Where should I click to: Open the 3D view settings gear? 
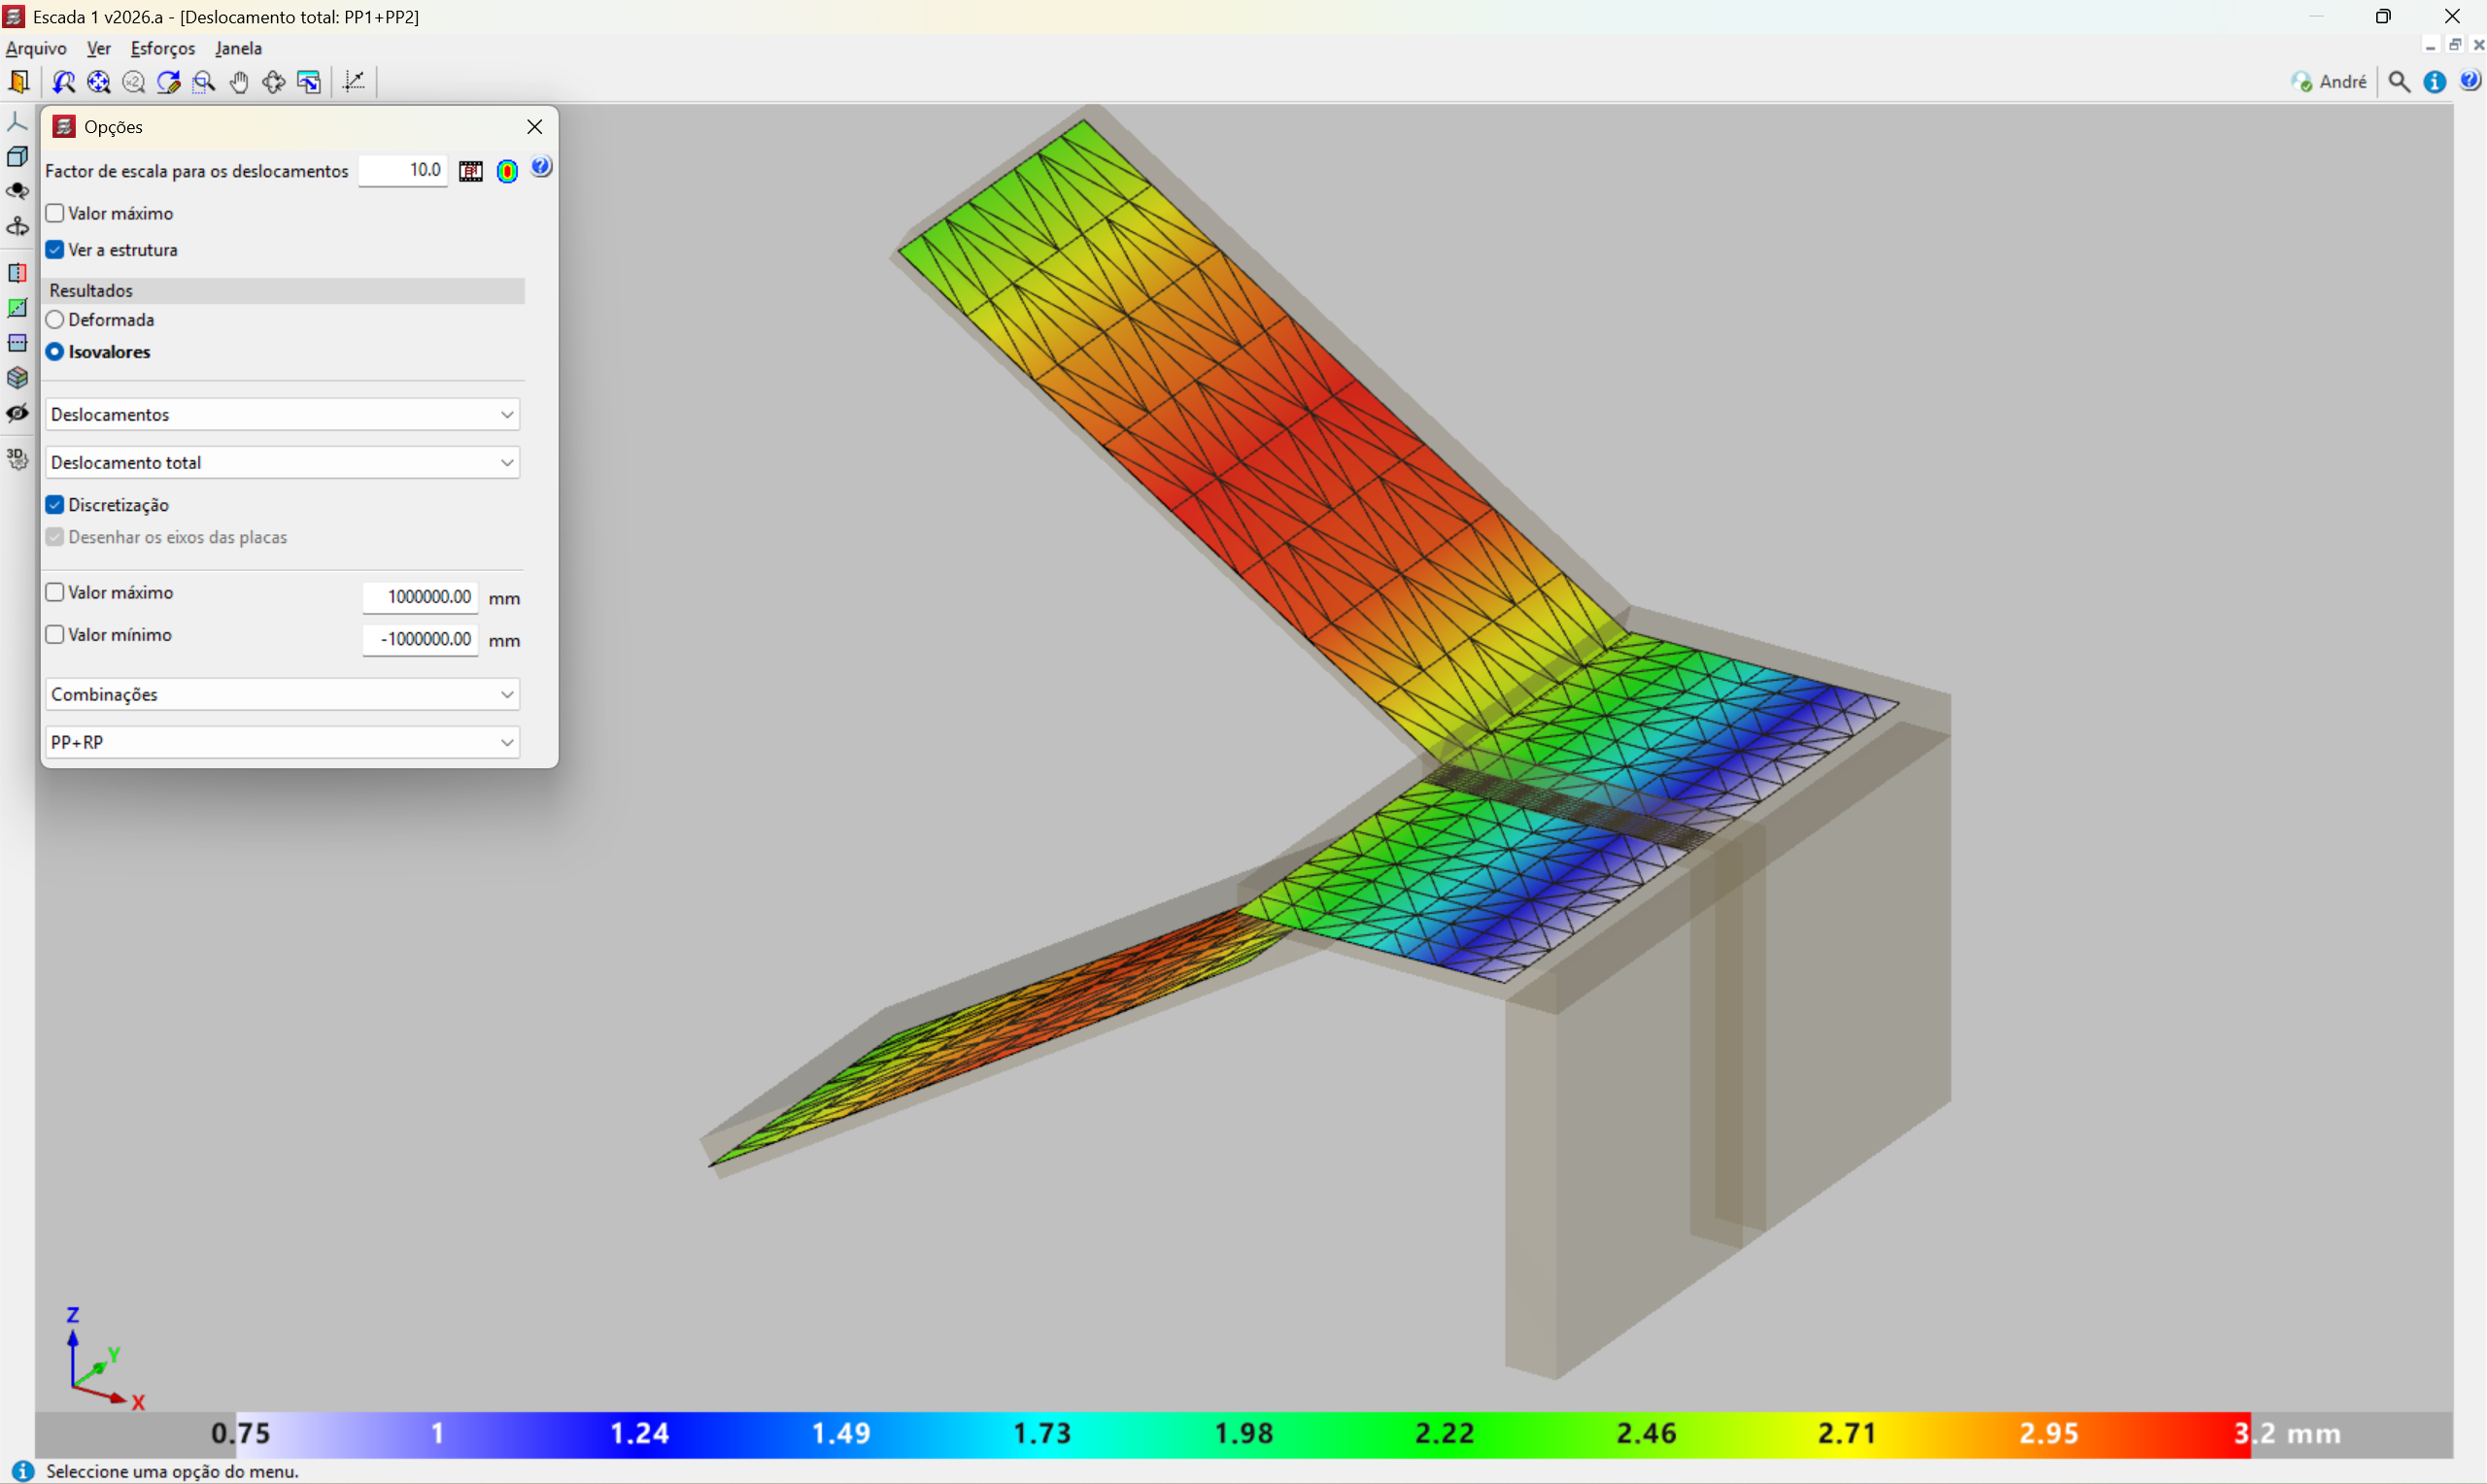tap(17, 458)
